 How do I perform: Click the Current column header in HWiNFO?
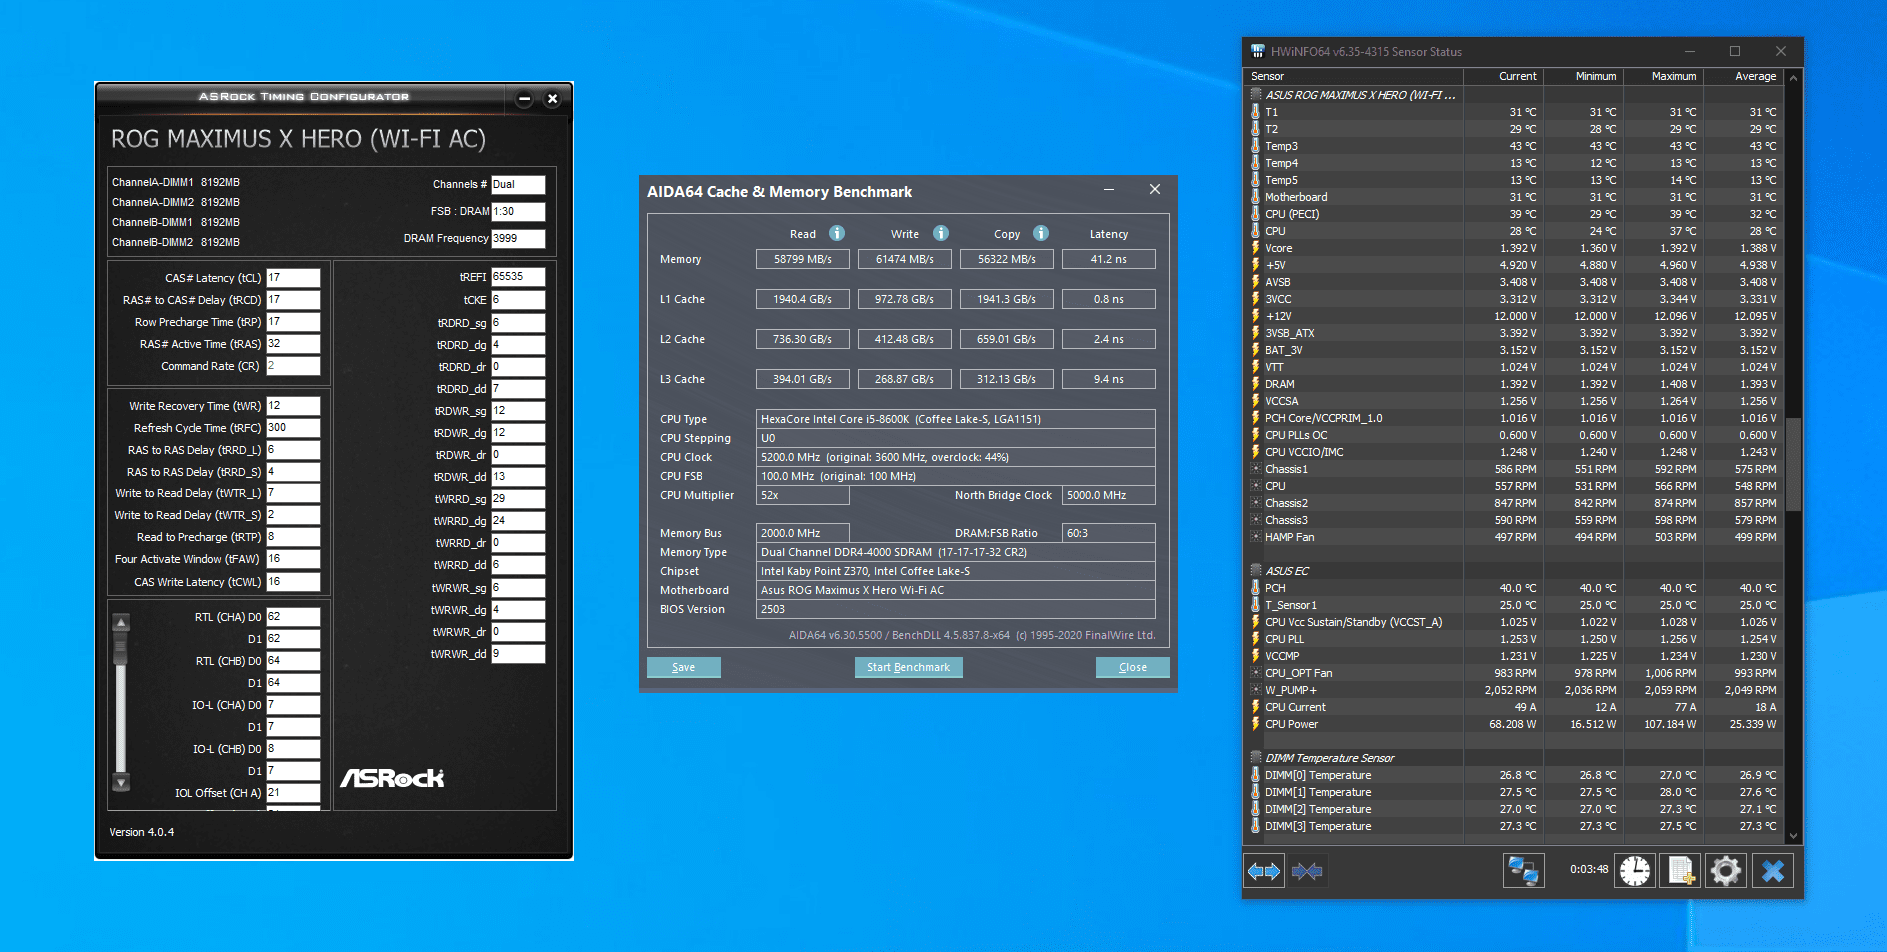coord(1503,76)
